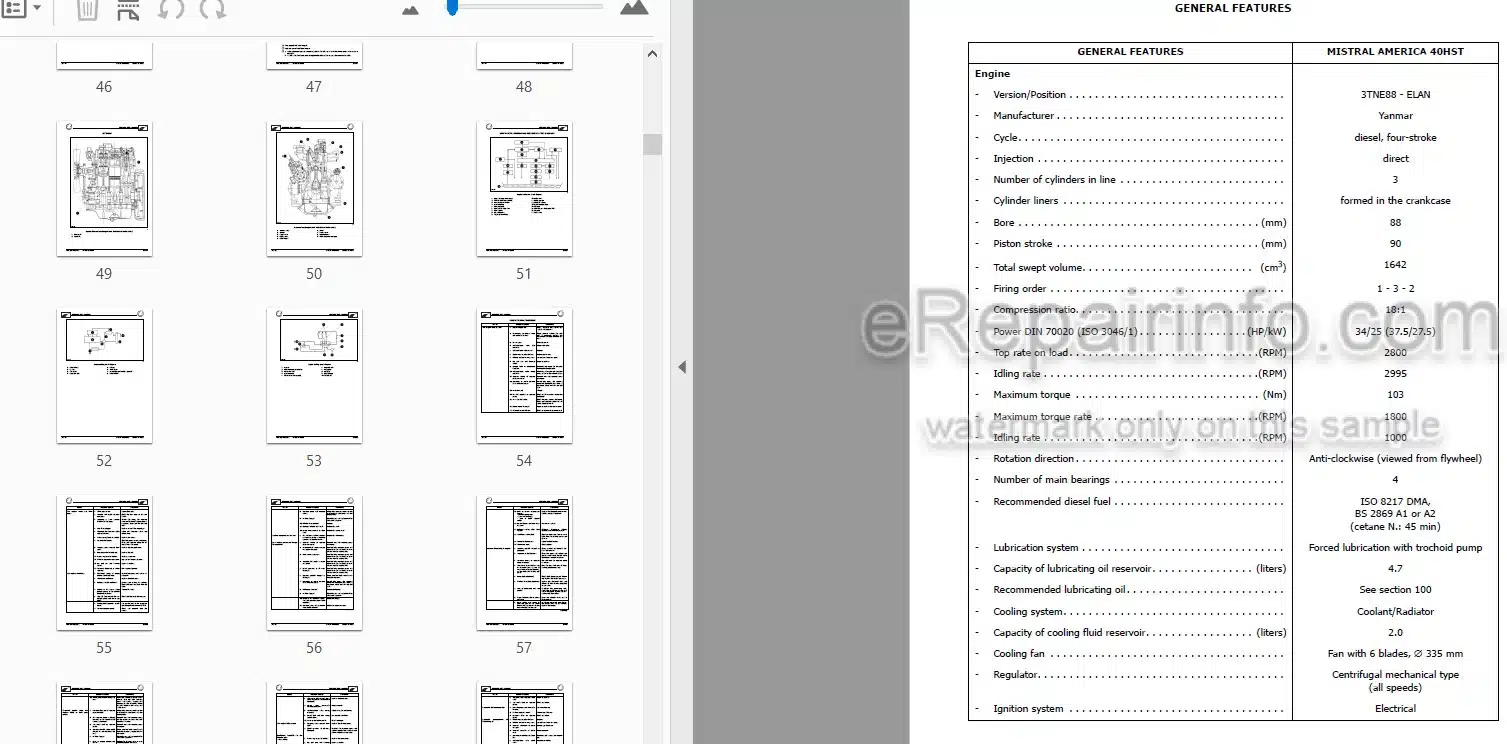Click the 'Piston stroke' row label
Viewport: 1507px width, 744px height.
[x=1024, y=244]
